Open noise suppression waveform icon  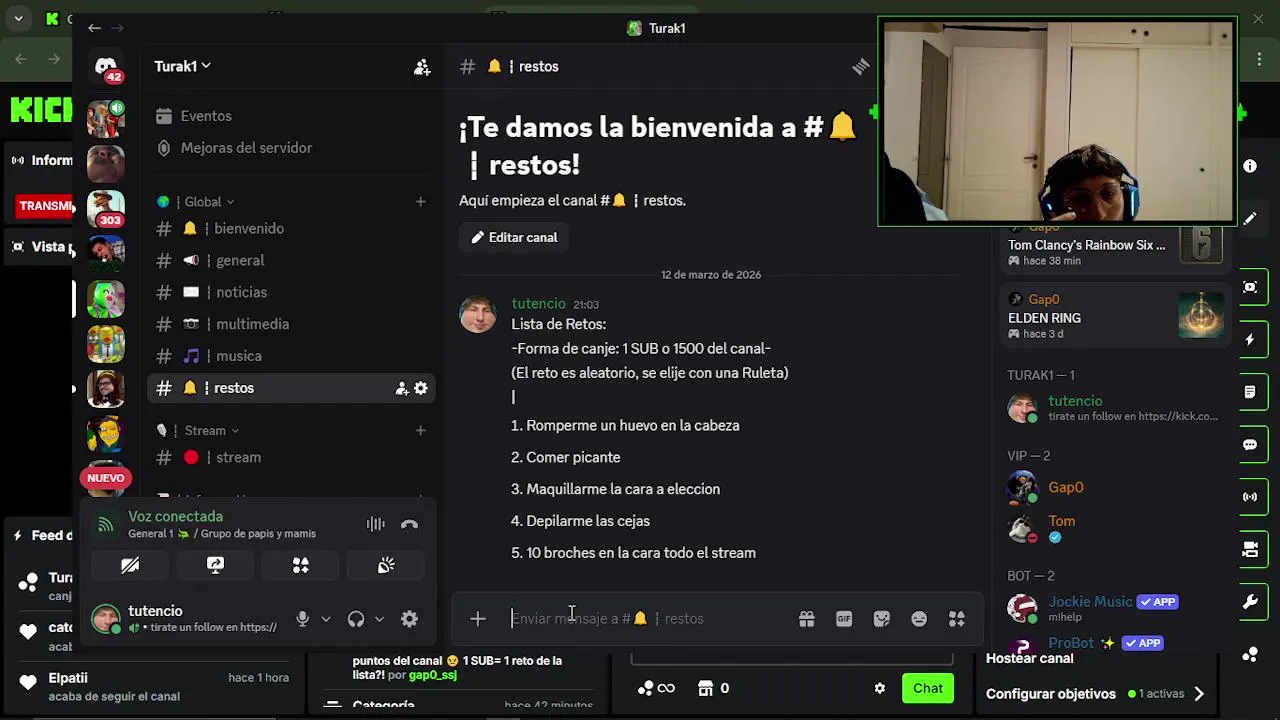(x=375, y=524)
